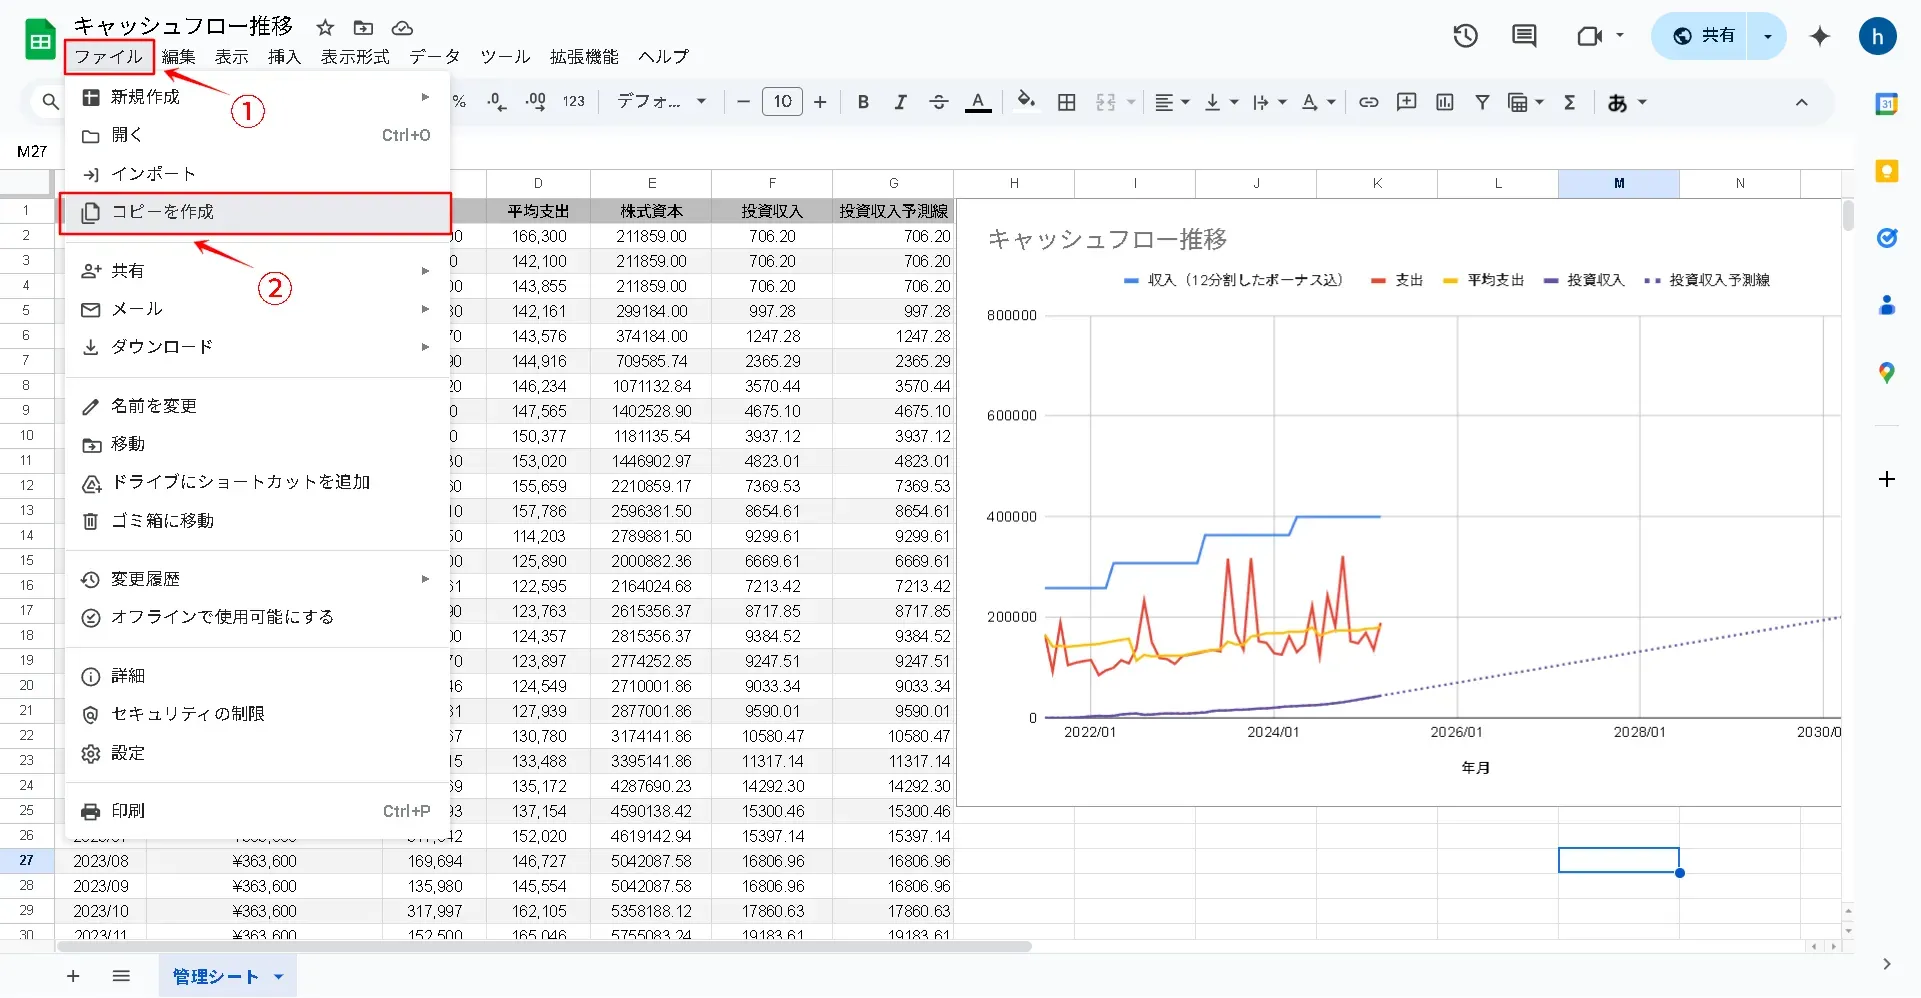Choose コピーを作成 from File menu

click(256, 212)
